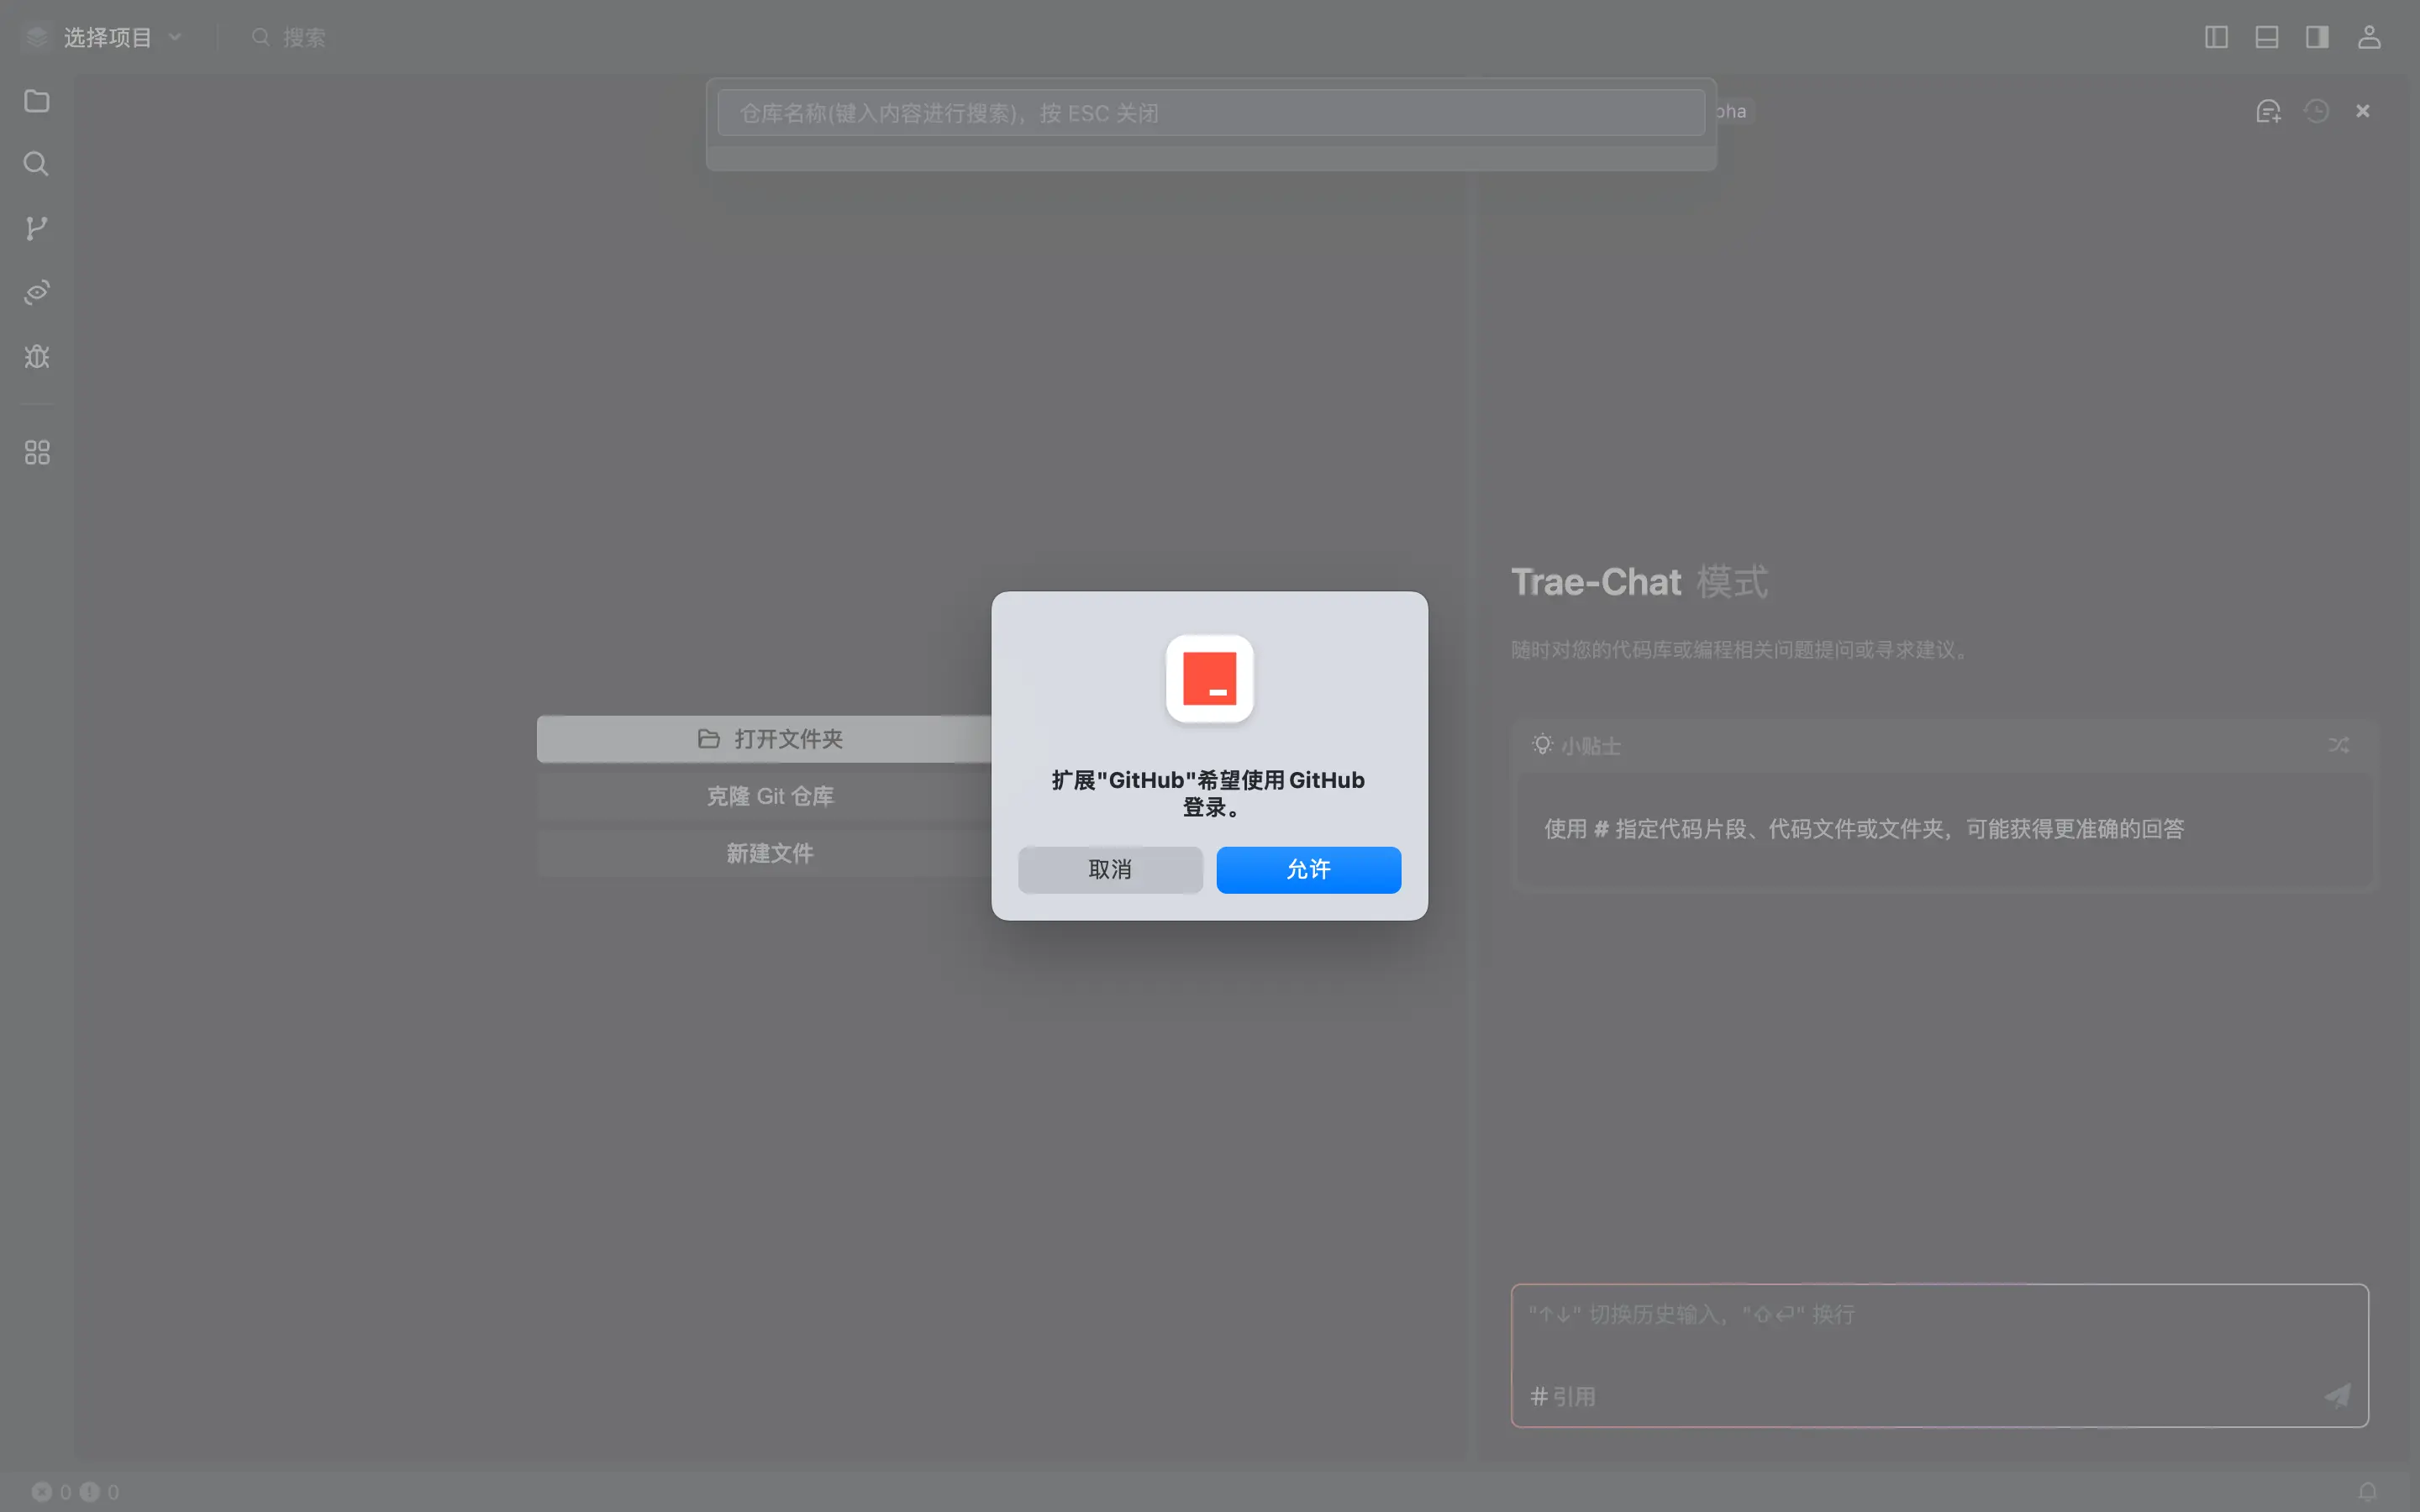Open the Remote Explorer sidebar icon
The height and width of the screenshot is (1512, 2420).
click(37, 292)
